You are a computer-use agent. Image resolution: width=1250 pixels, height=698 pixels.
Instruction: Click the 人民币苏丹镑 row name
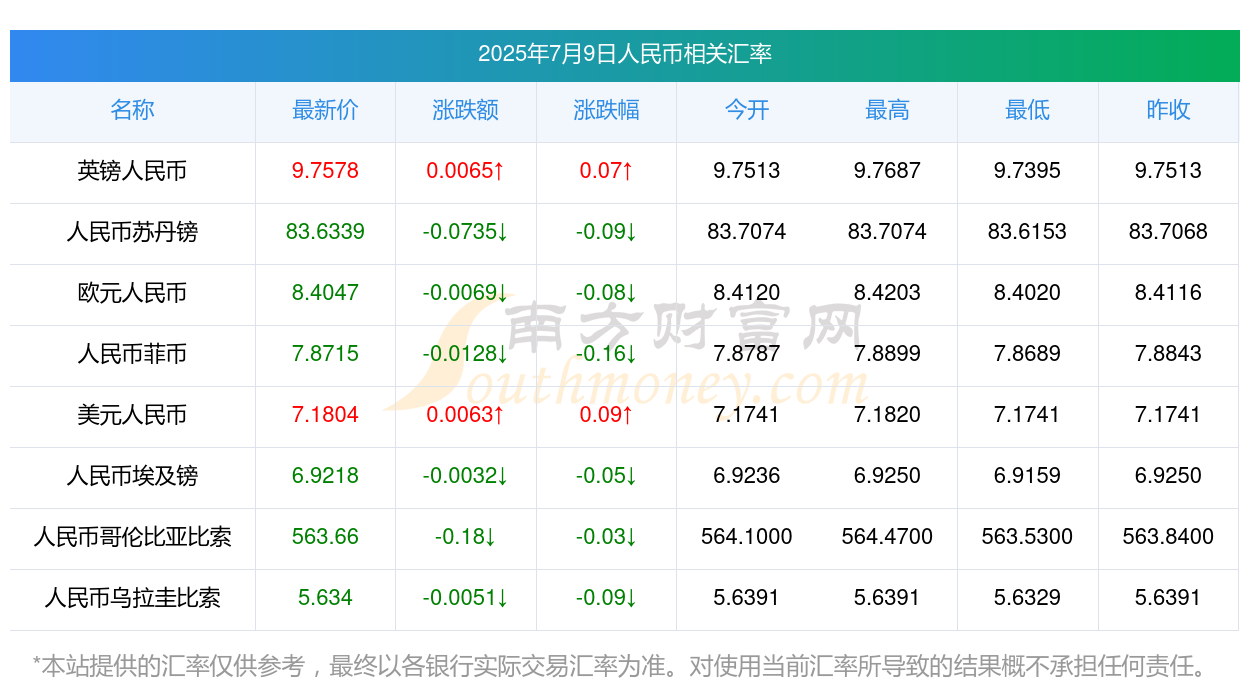132,232
